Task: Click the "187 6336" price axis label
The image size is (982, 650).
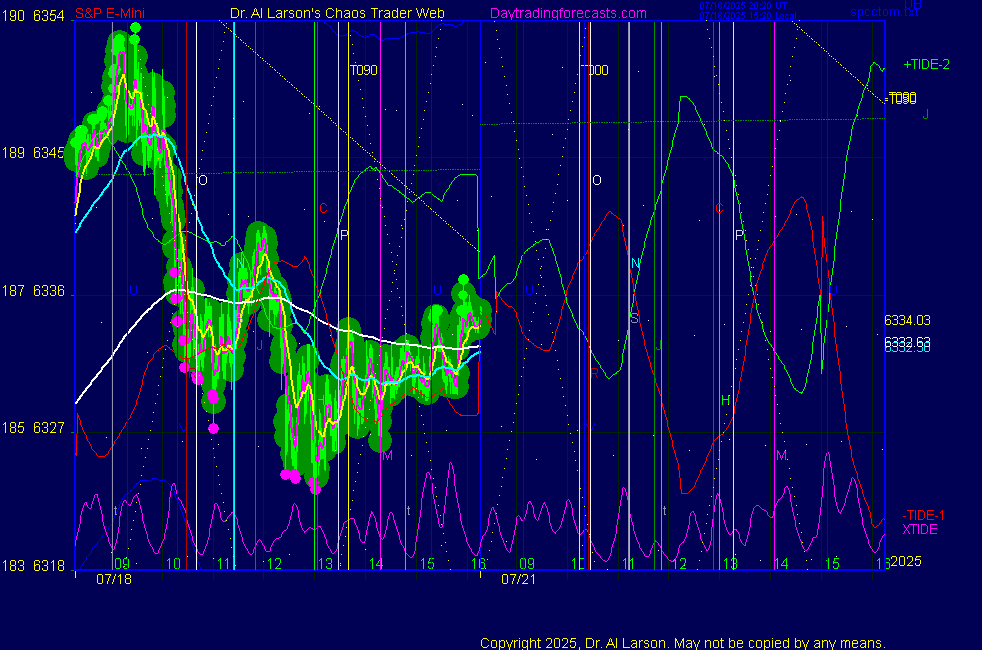Action: point(33,291)
